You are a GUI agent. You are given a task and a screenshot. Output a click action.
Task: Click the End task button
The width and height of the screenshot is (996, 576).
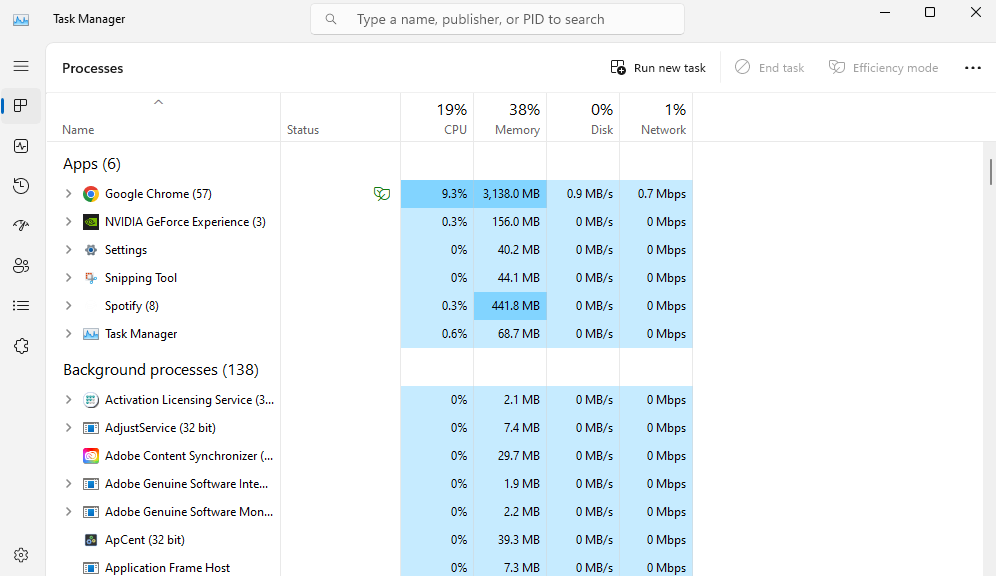769,67
